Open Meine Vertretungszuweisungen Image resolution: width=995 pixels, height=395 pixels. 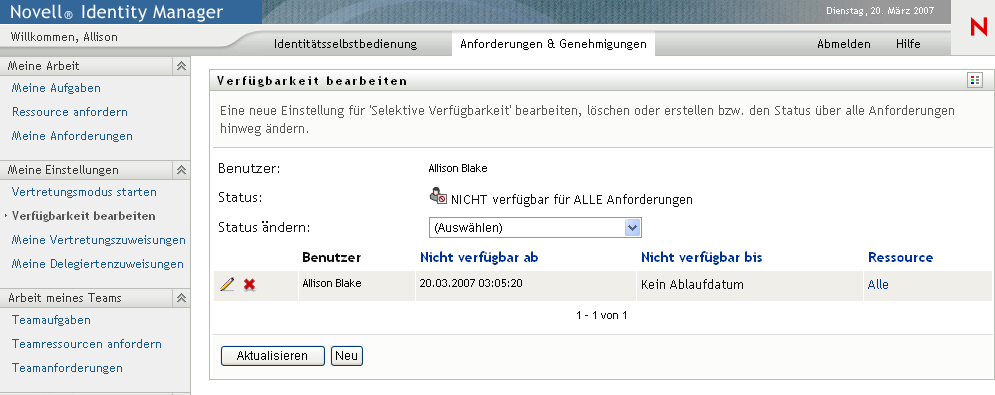[x=98, y=240]
